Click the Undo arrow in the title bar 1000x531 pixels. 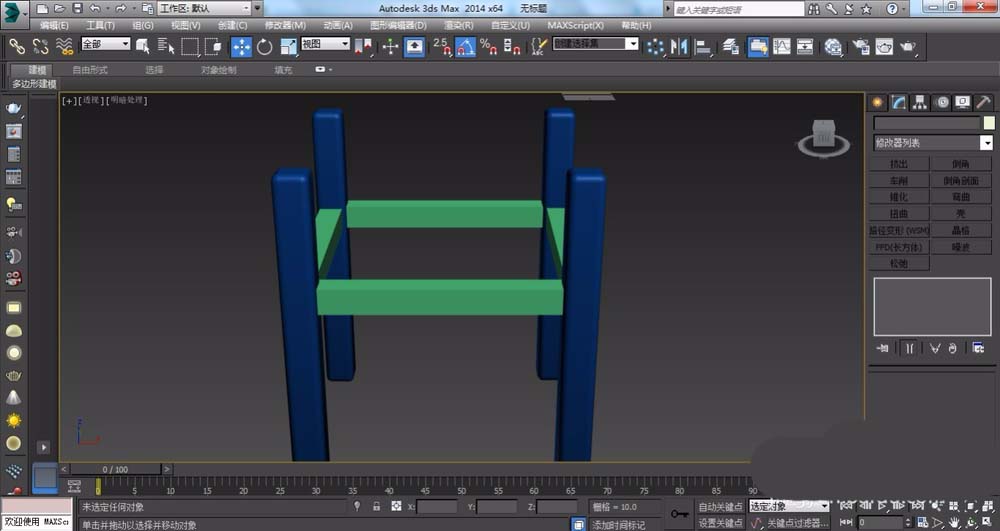(93, 8)
